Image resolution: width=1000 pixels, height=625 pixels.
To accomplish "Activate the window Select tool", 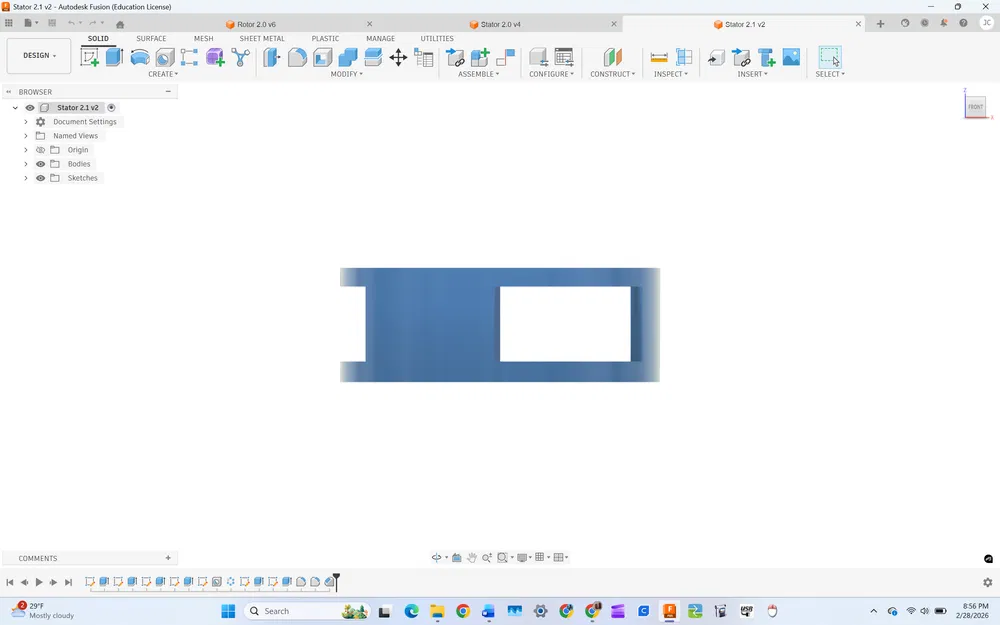I will point(830,57).
